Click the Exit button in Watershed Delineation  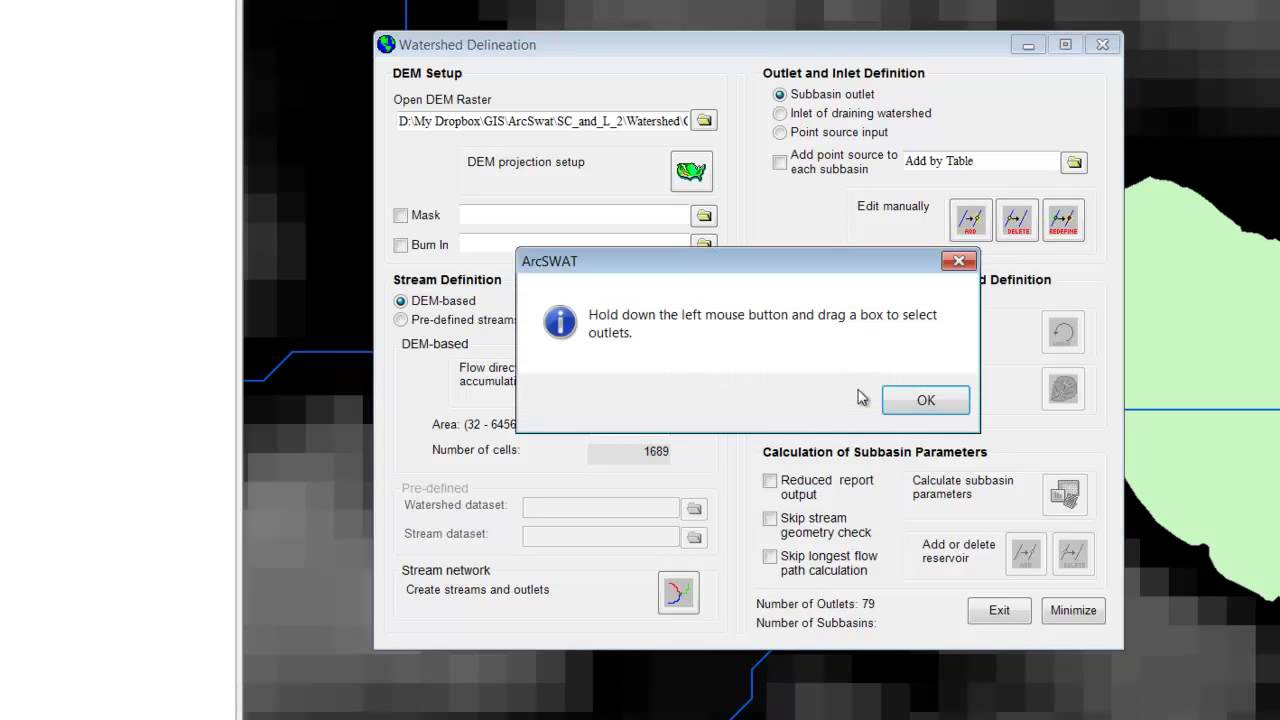[x=999, y=610]
